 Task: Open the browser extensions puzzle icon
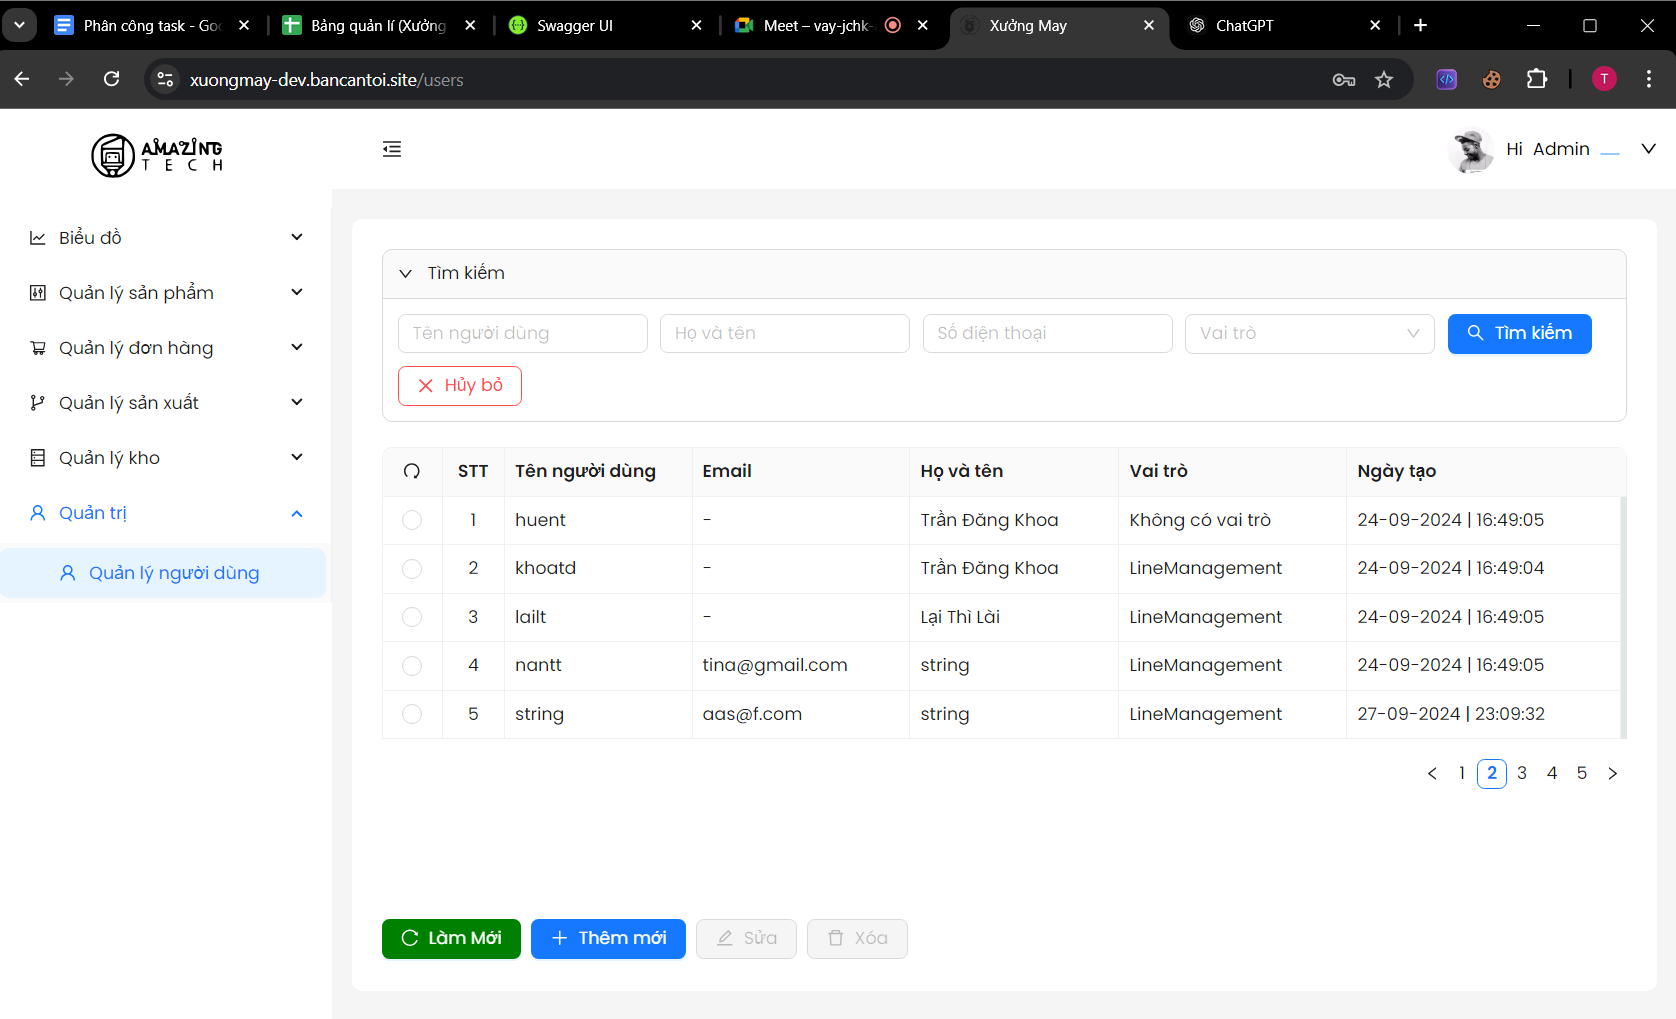point(1537,80)
